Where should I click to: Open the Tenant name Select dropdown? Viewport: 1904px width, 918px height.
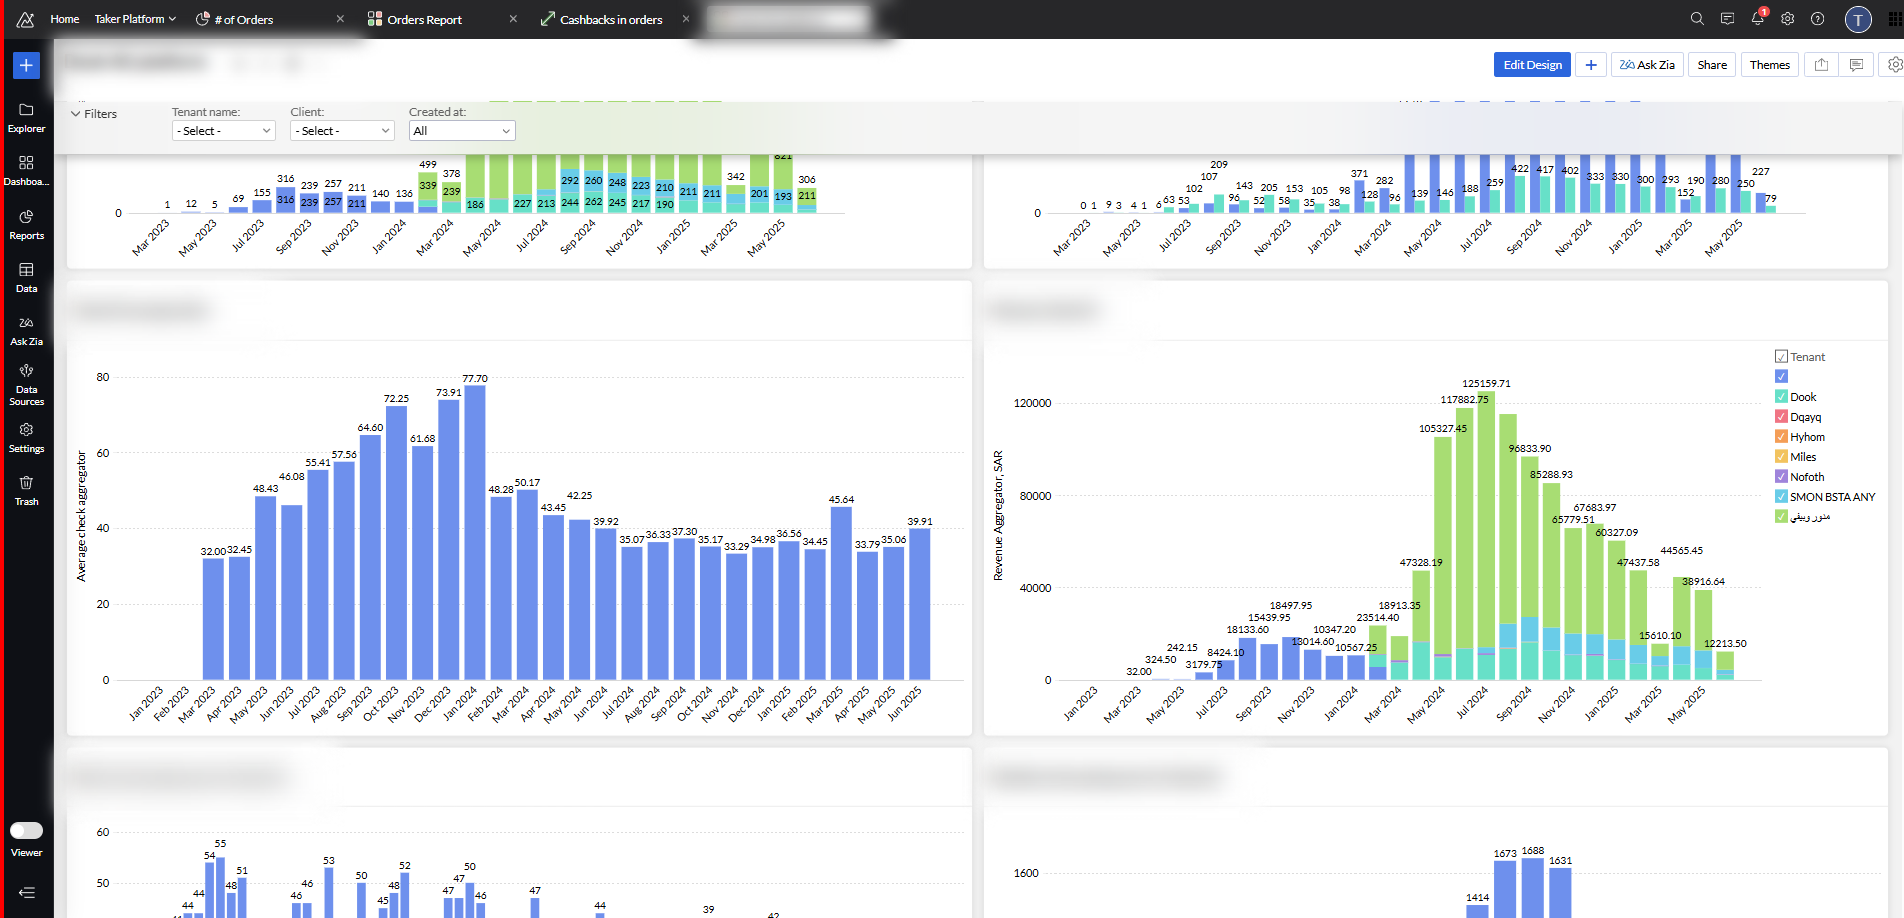click(x=224, y=131)
